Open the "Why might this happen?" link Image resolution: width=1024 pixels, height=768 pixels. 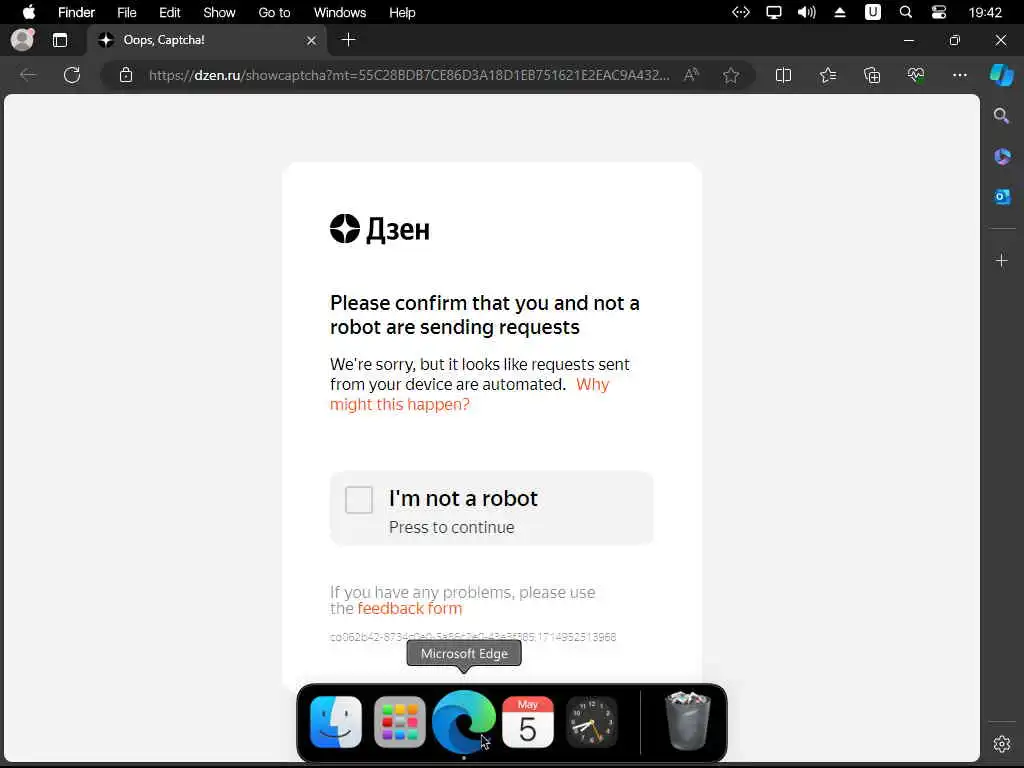tap(470, 394)
